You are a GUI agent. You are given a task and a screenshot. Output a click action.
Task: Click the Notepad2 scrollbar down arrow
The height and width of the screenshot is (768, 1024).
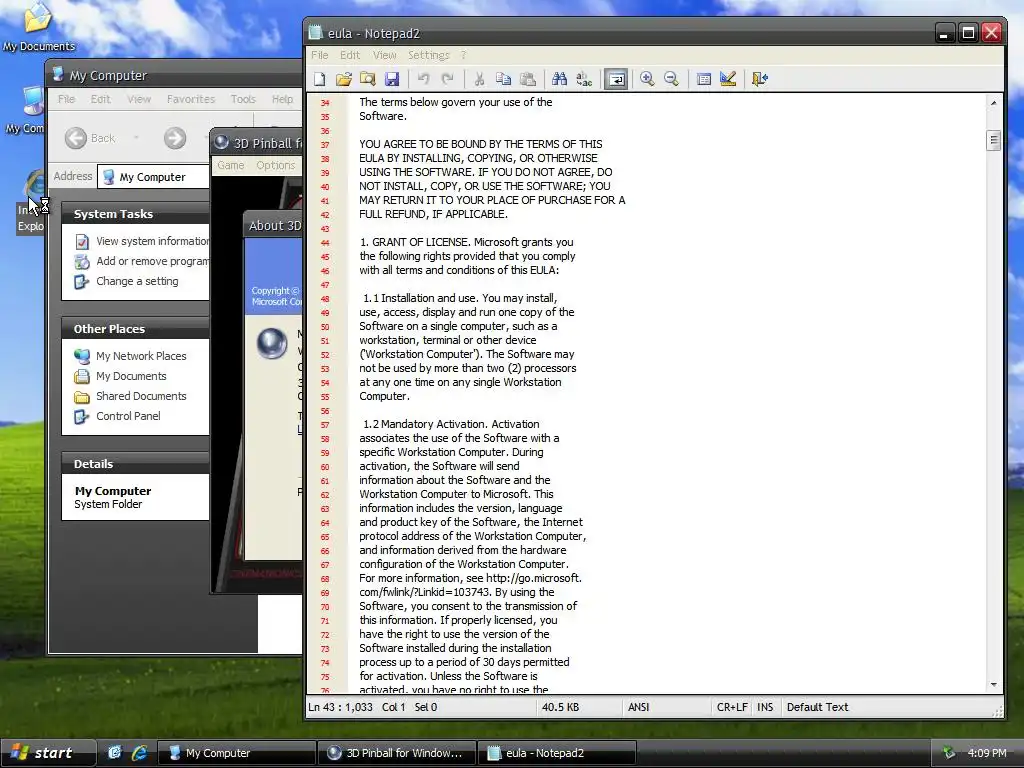coord(993,684)
